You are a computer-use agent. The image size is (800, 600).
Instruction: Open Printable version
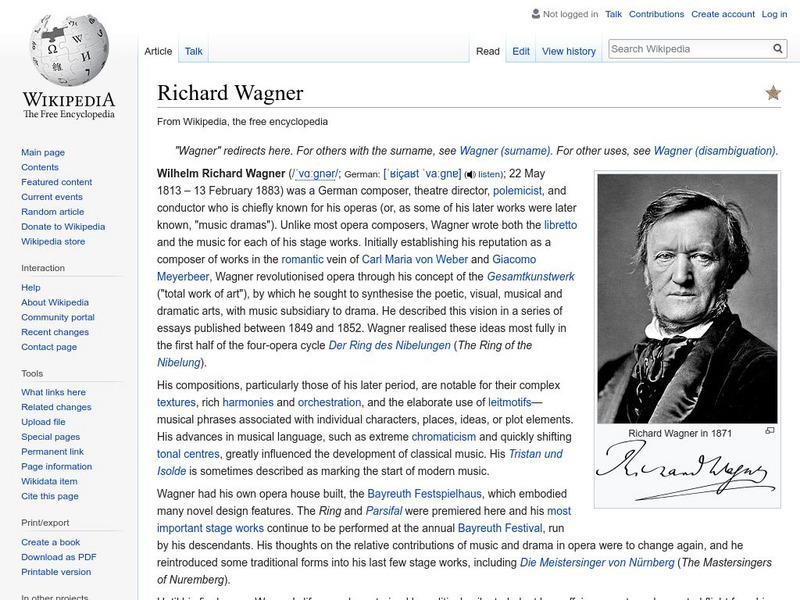click(56, 571)
